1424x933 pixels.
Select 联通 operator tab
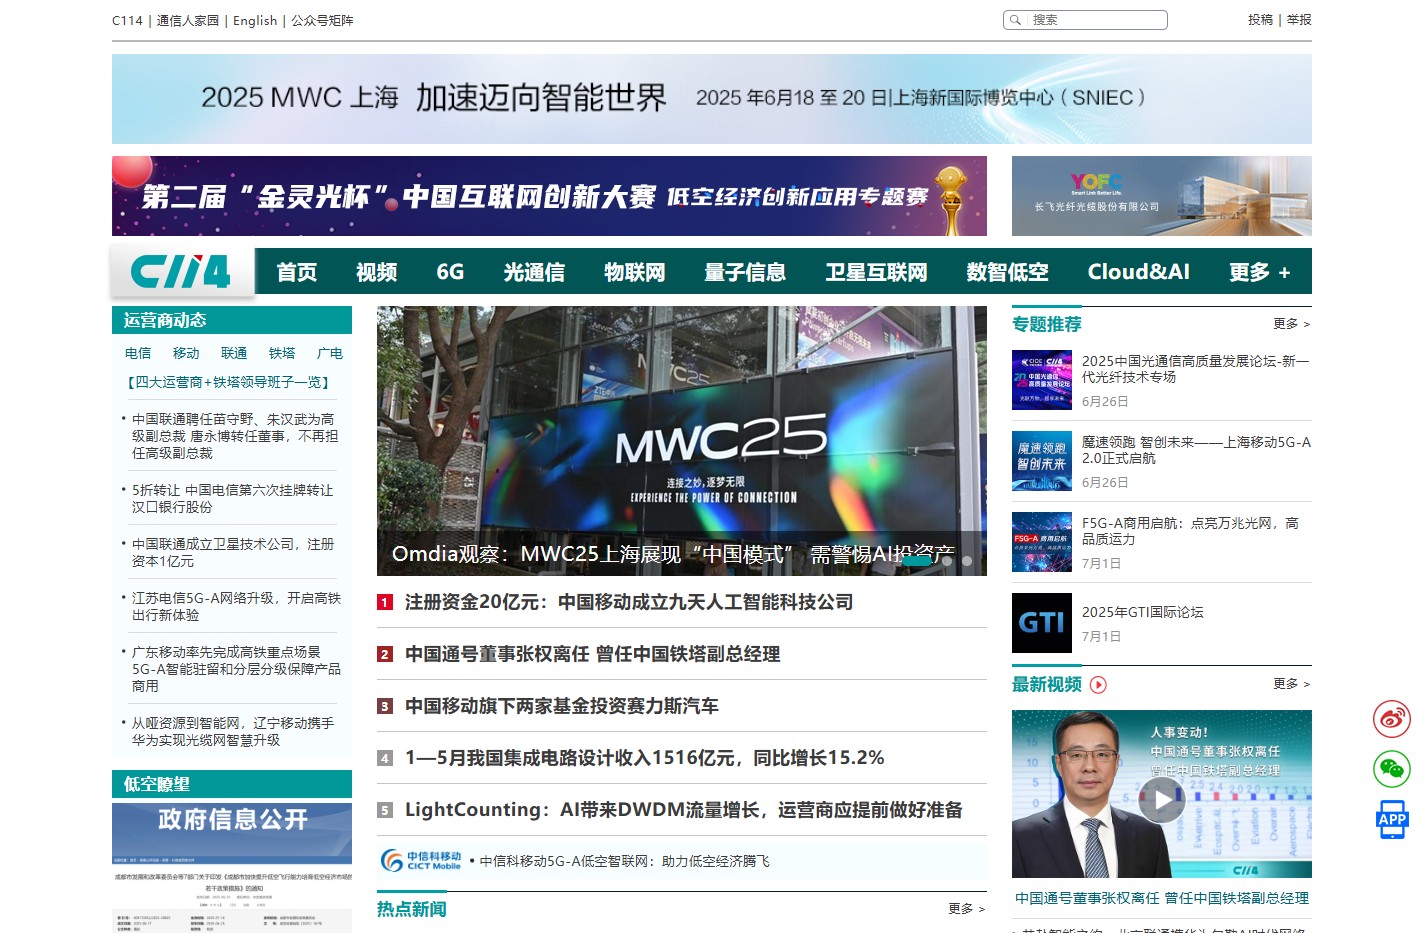(x=234, y=353)
